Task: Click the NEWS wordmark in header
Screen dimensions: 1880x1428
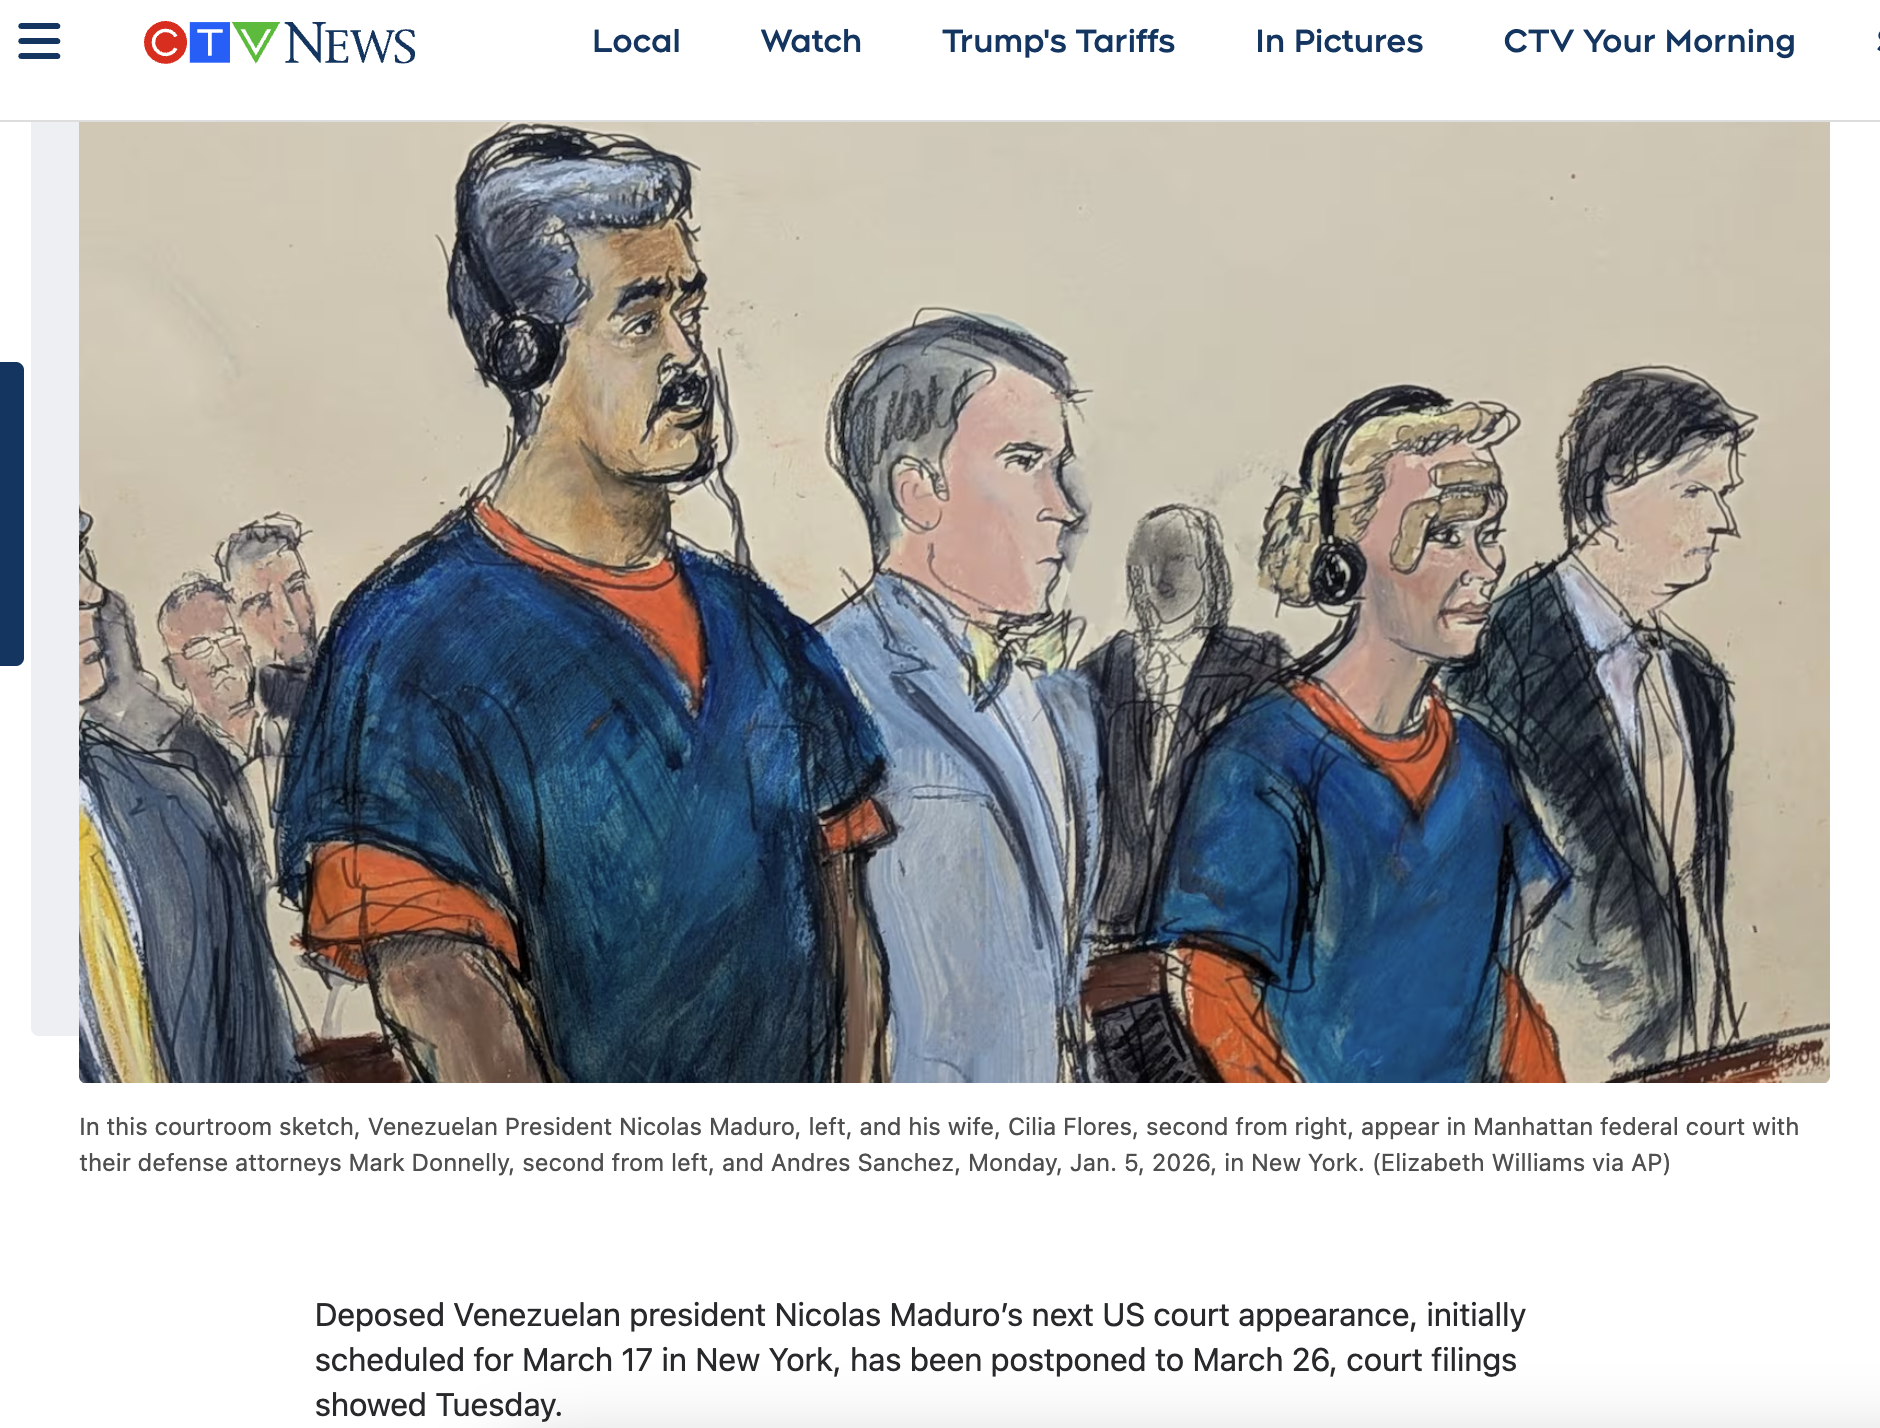Action: pyautogui.click(x=350, y=44)
